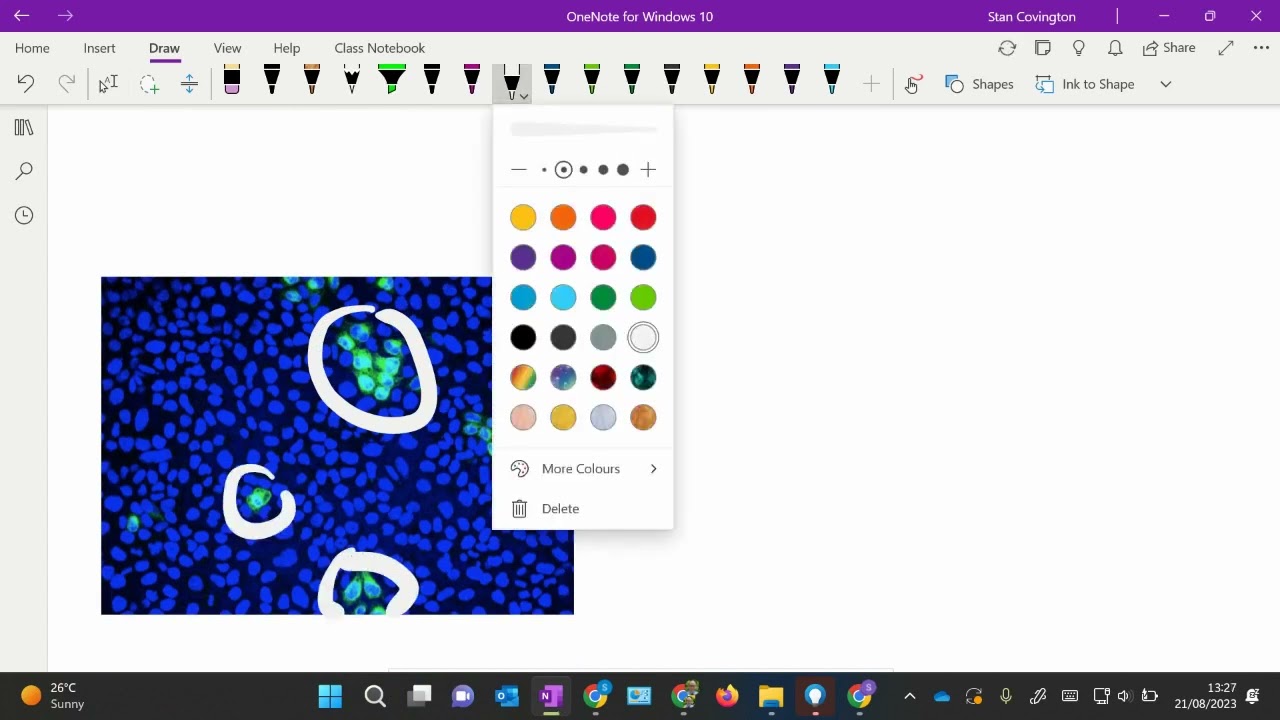Image resolution: width=1280 pixels, height=720 pixels.
Task: Navigate back with the arrow
Action: click(21, 16)
